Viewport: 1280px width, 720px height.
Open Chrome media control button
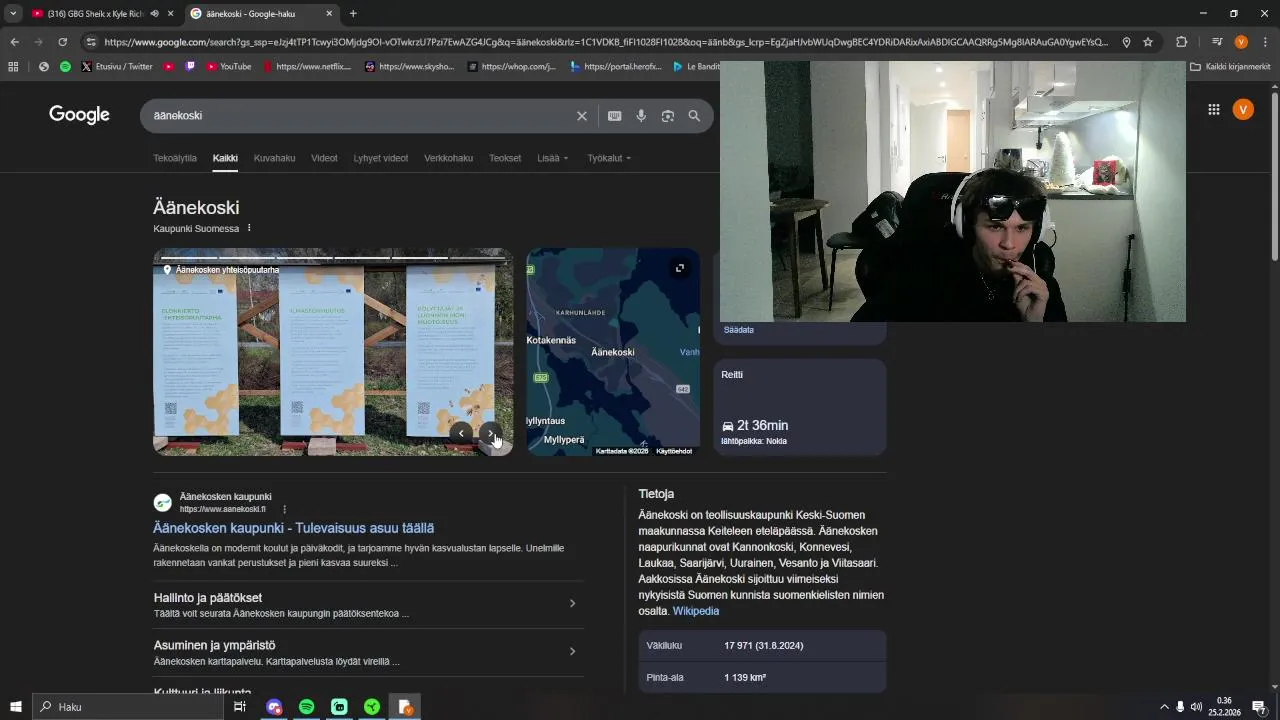click(1217, 42)
